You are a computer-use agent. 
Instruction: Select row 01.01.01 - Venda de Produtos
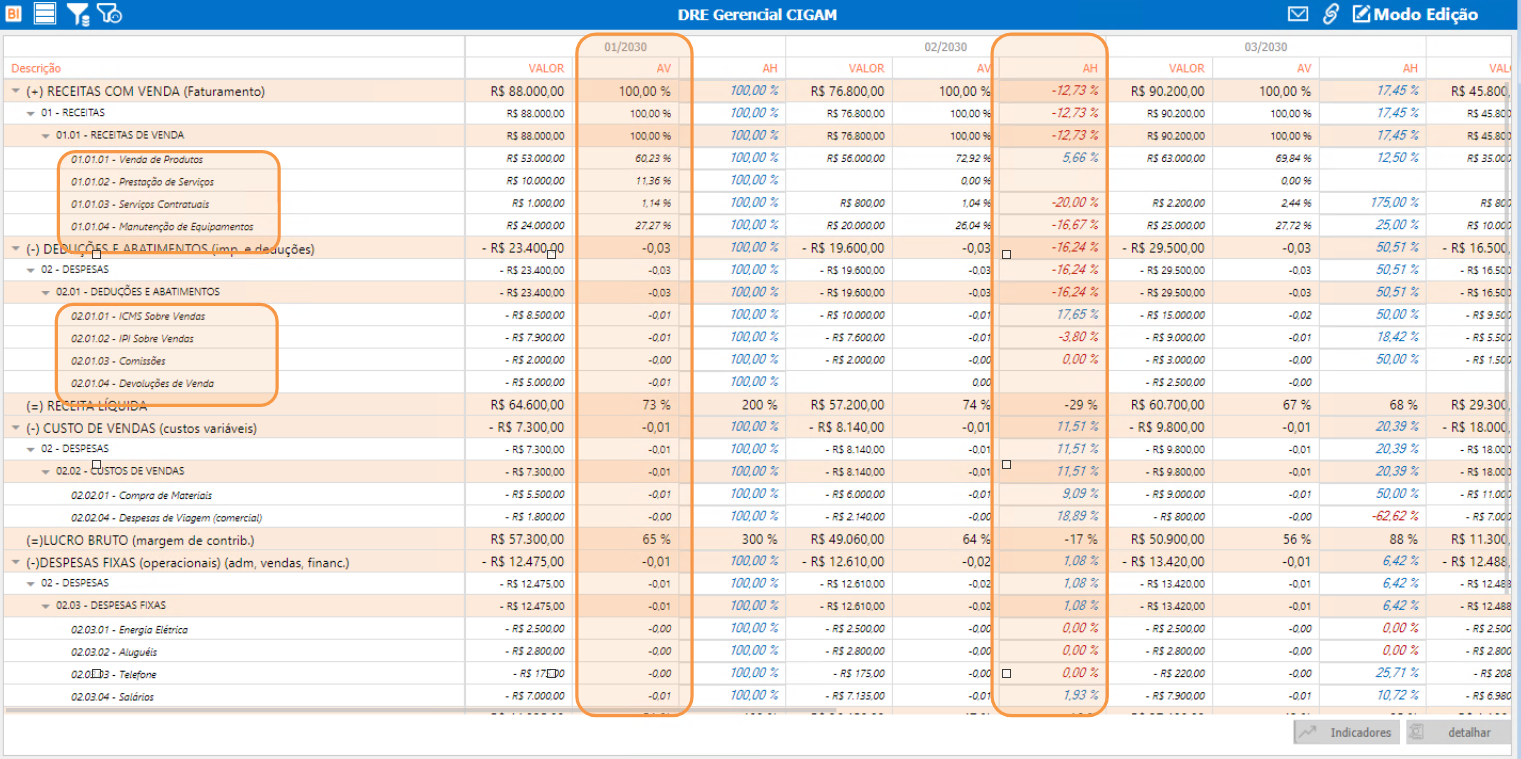tap(137, 159)
